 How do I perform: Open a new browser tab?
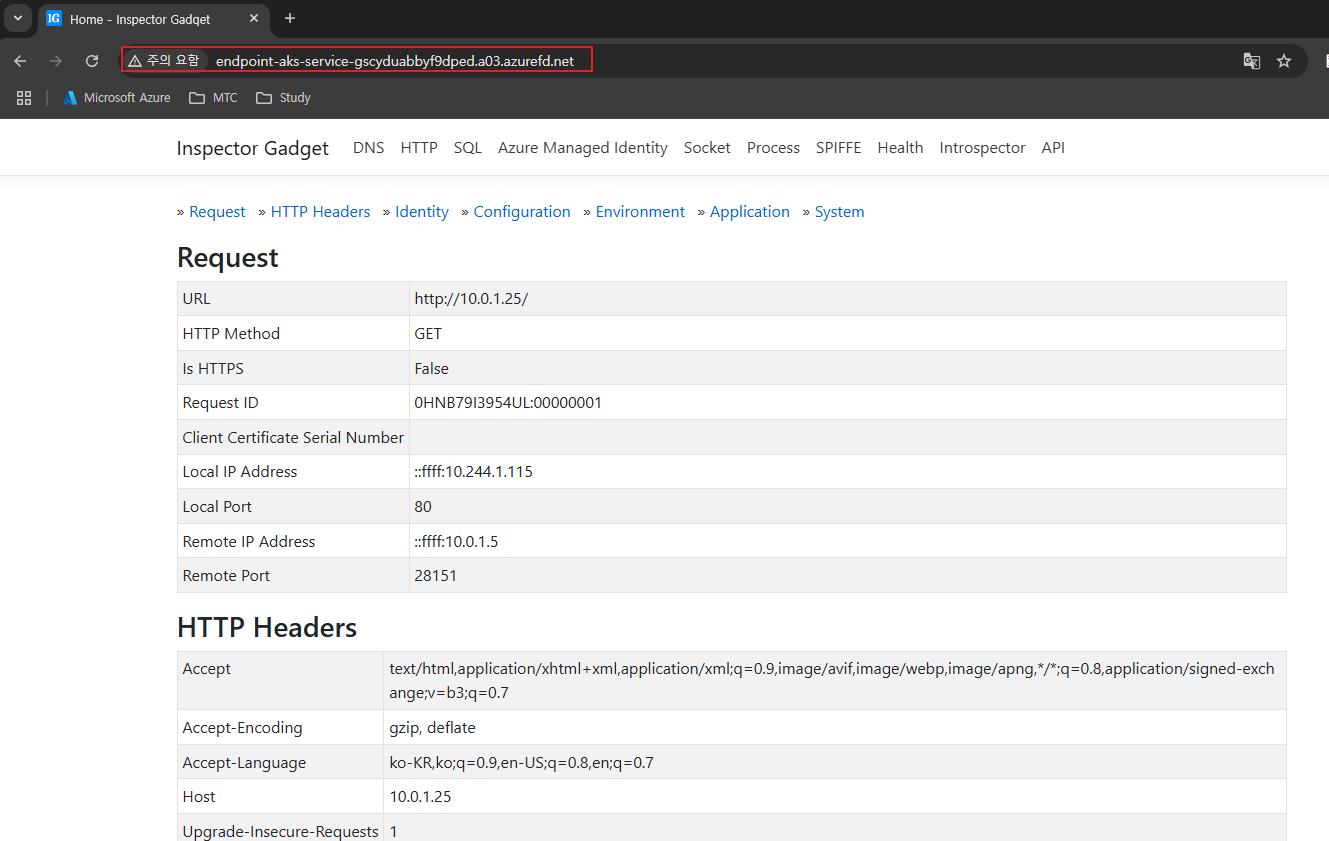click(290, 18)
